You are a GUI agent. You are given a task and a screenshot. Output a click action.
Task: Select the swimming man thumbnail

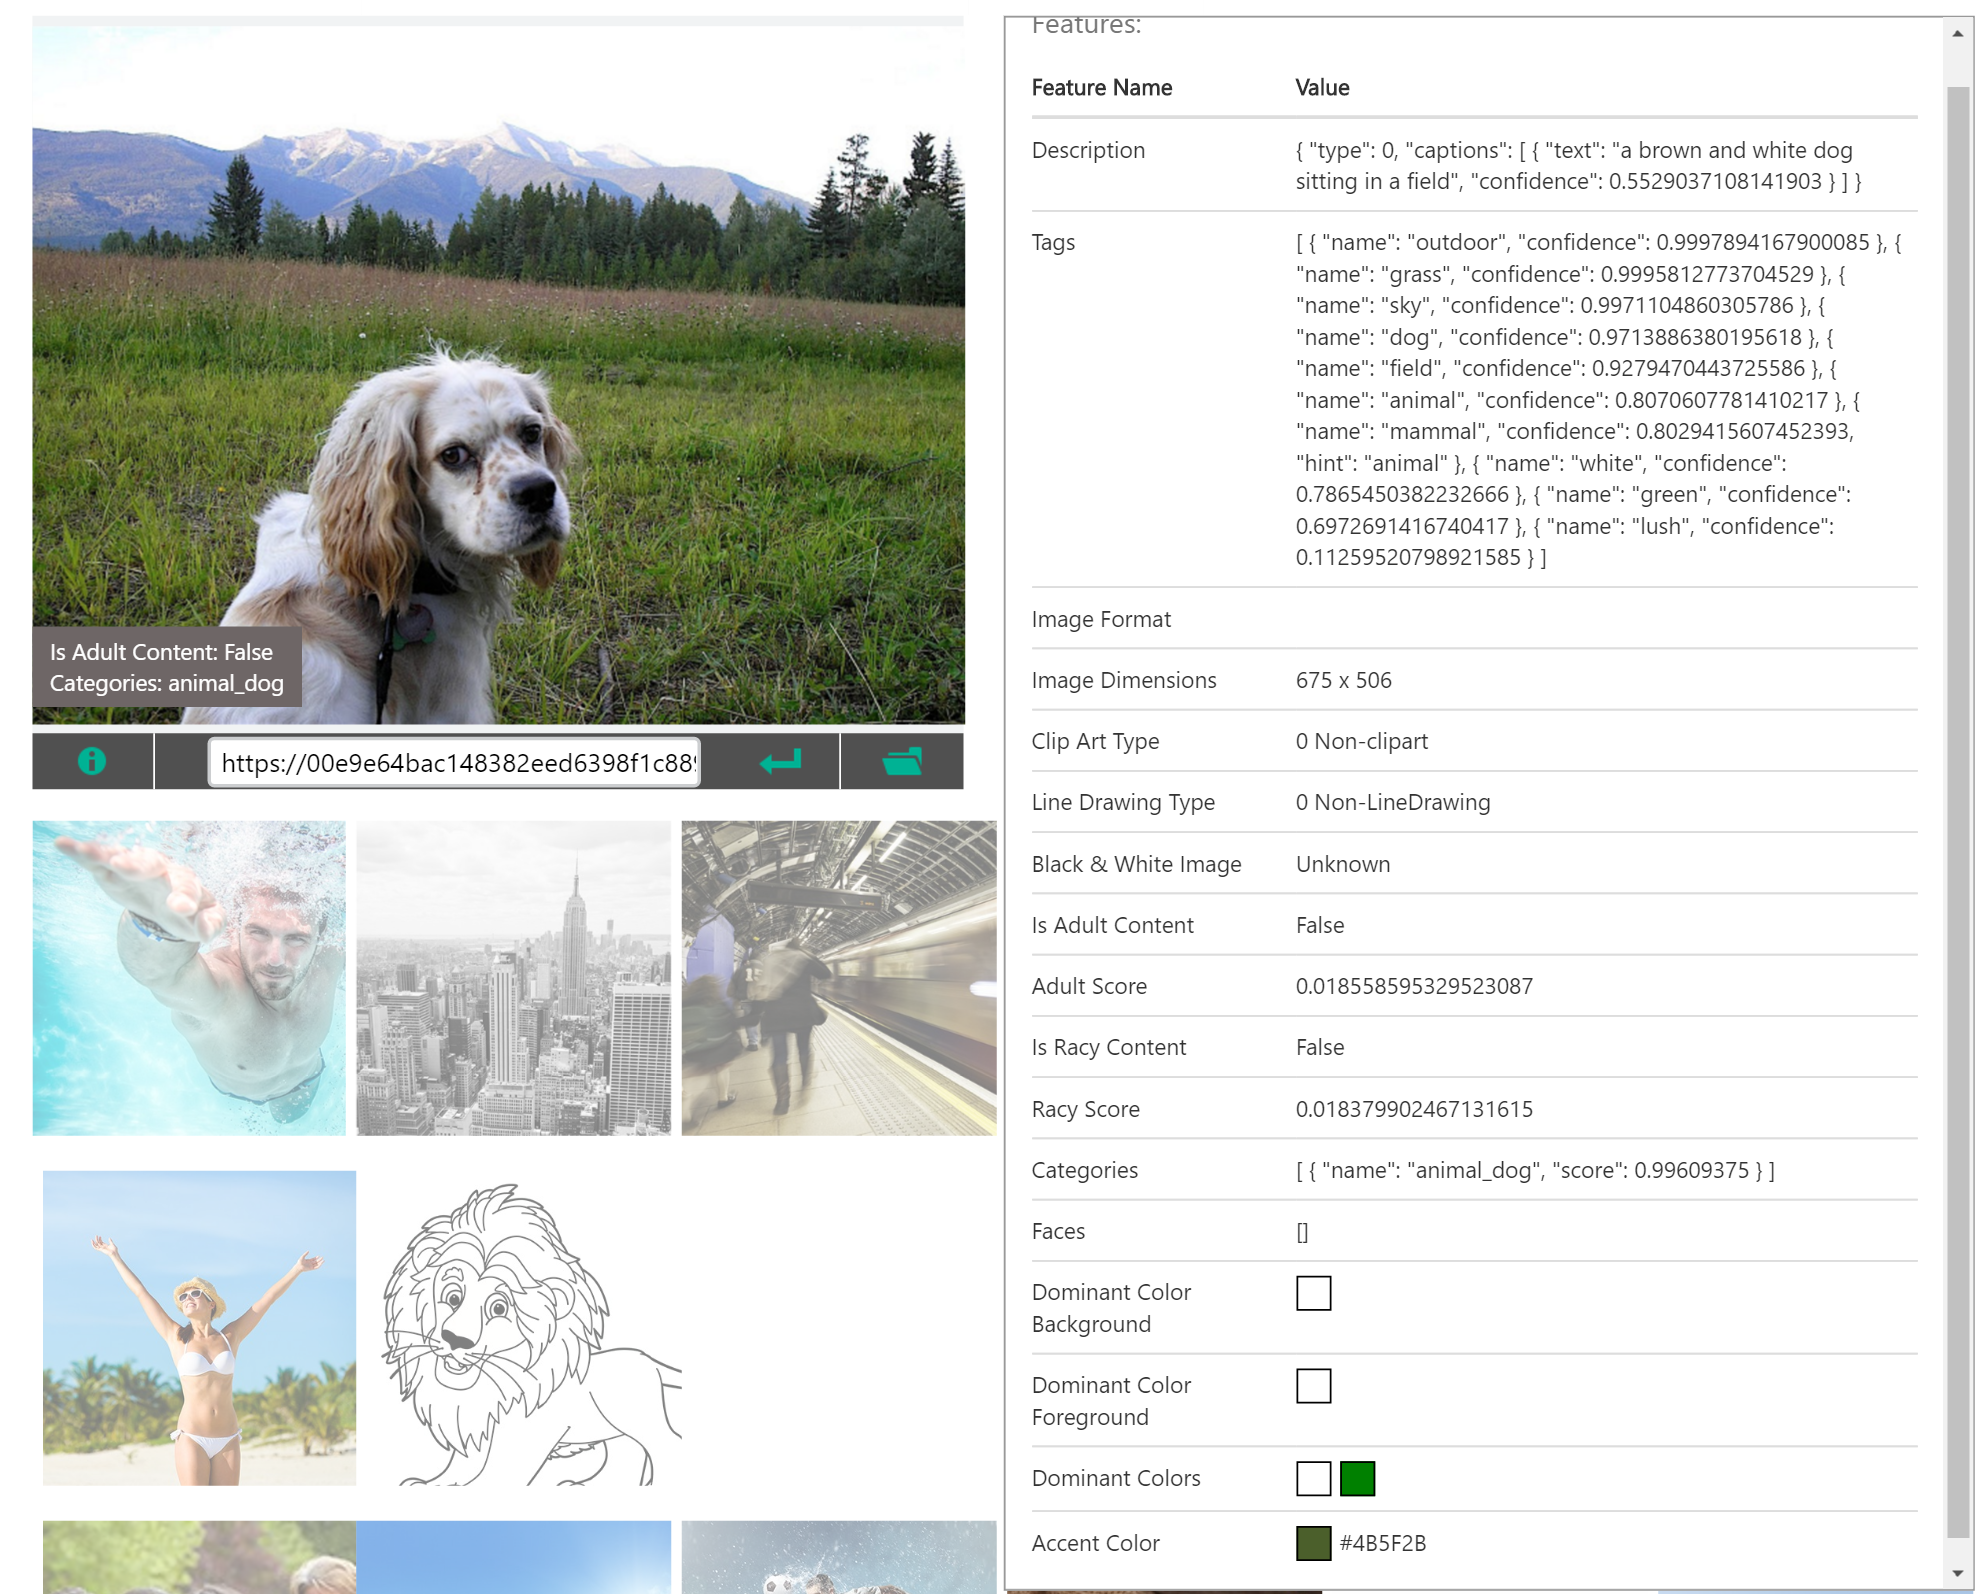(x=189, y=978)
